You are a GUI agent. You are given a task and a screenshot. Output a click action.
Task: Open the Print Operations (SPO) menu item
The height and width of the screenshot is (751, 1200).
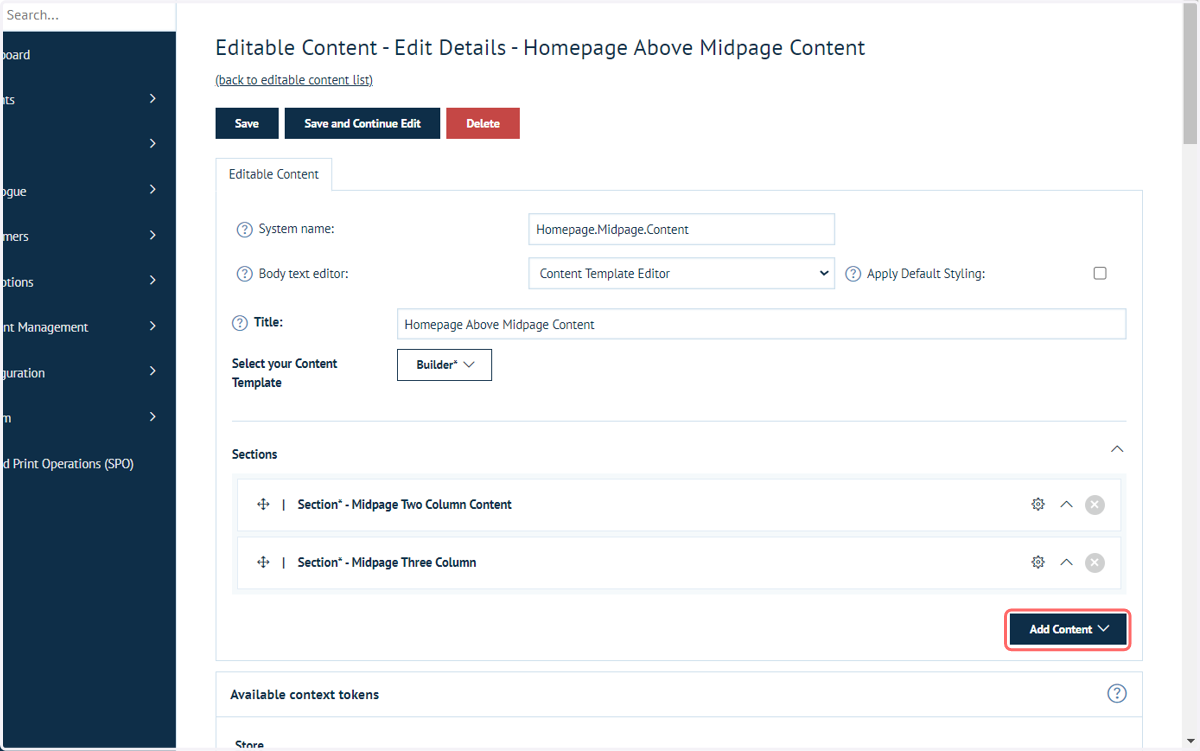pos(67,464)
